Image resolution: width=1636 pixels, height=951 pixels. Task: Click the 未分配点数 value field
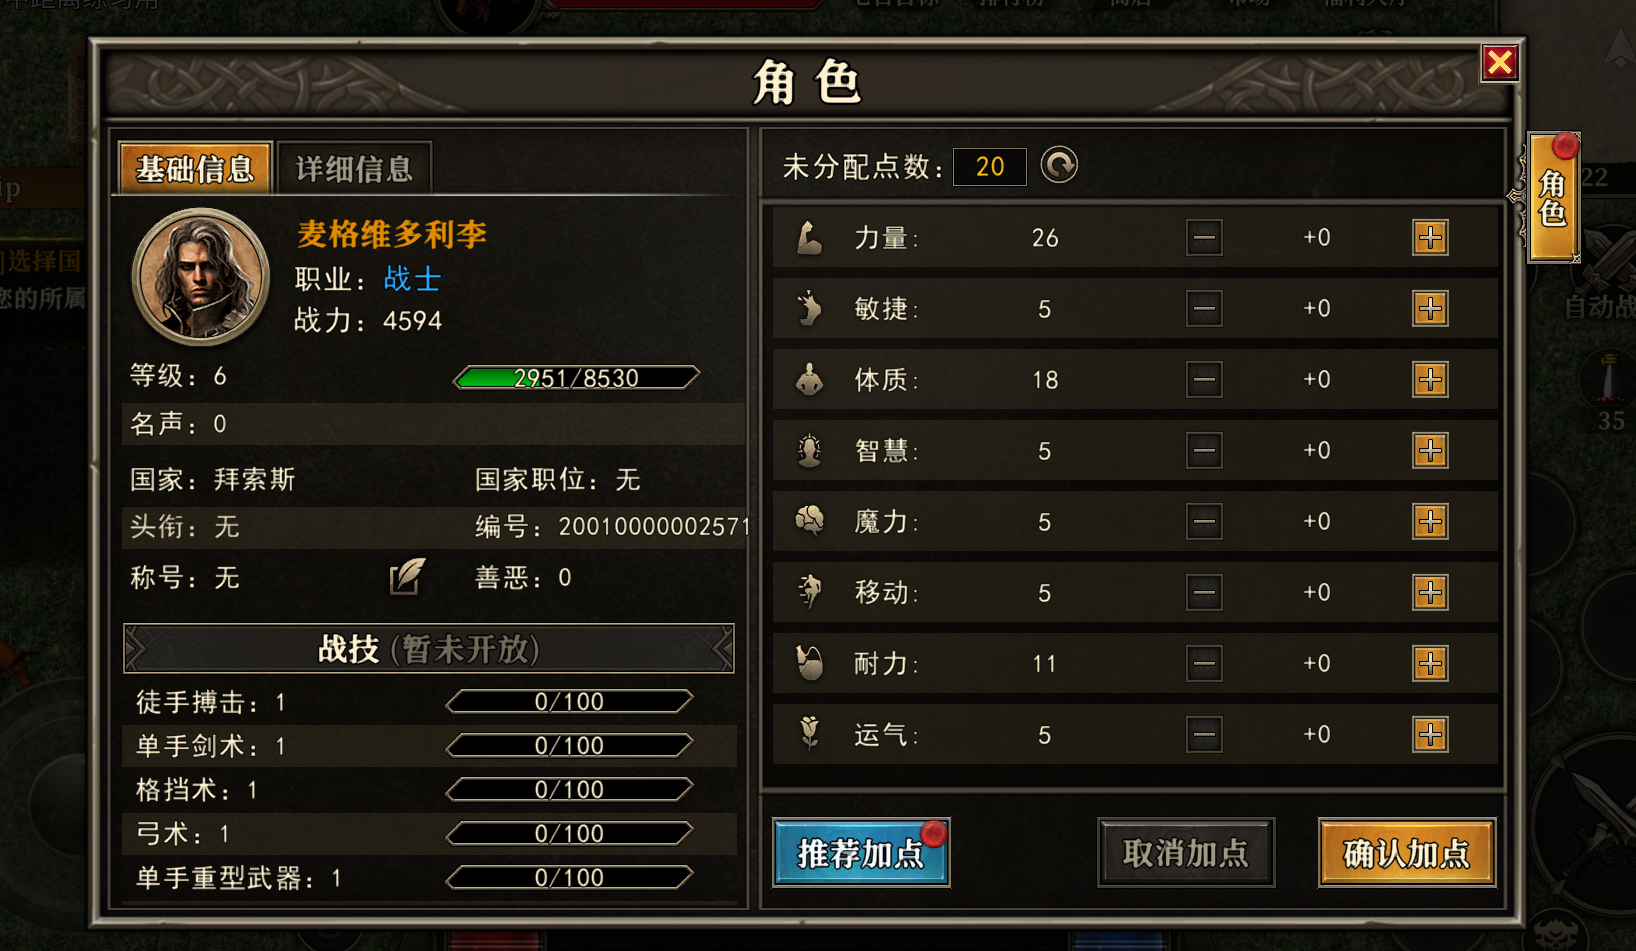pyautogui.click(x=990, y=167)
